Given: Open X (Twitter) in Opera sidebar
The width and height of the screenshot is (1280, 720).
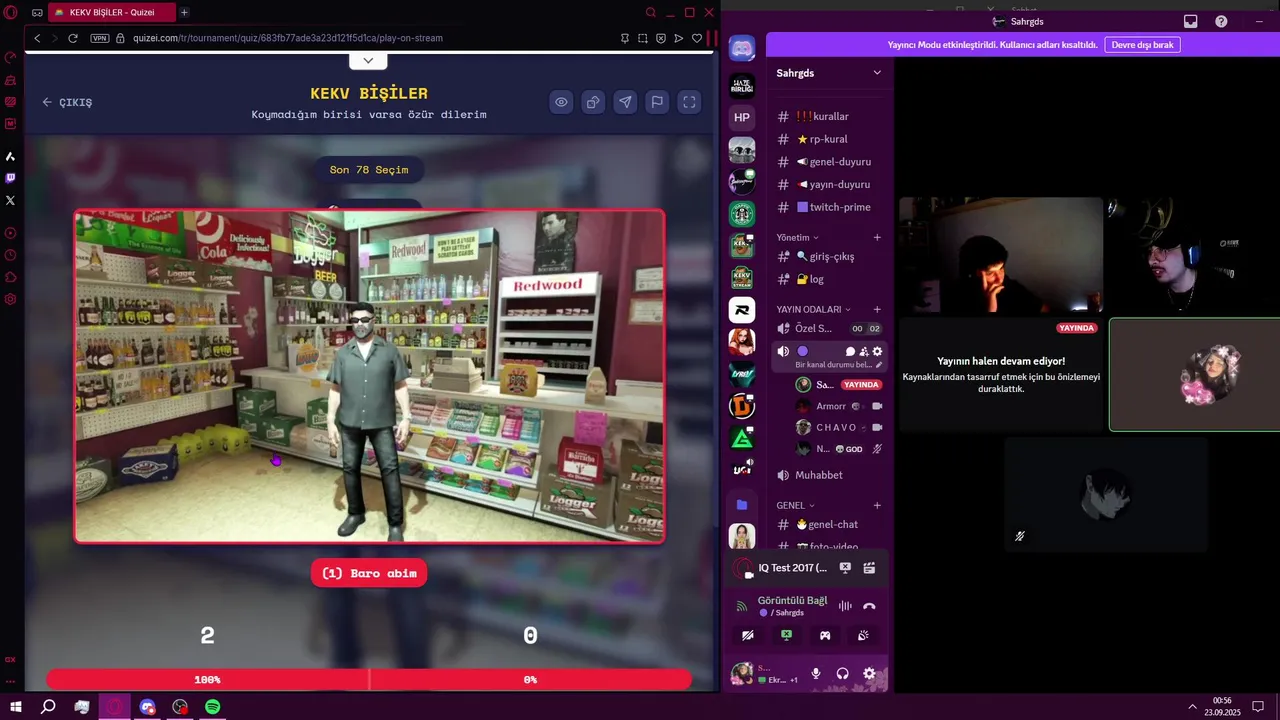Looking at the screenshot, I should 10,200.
